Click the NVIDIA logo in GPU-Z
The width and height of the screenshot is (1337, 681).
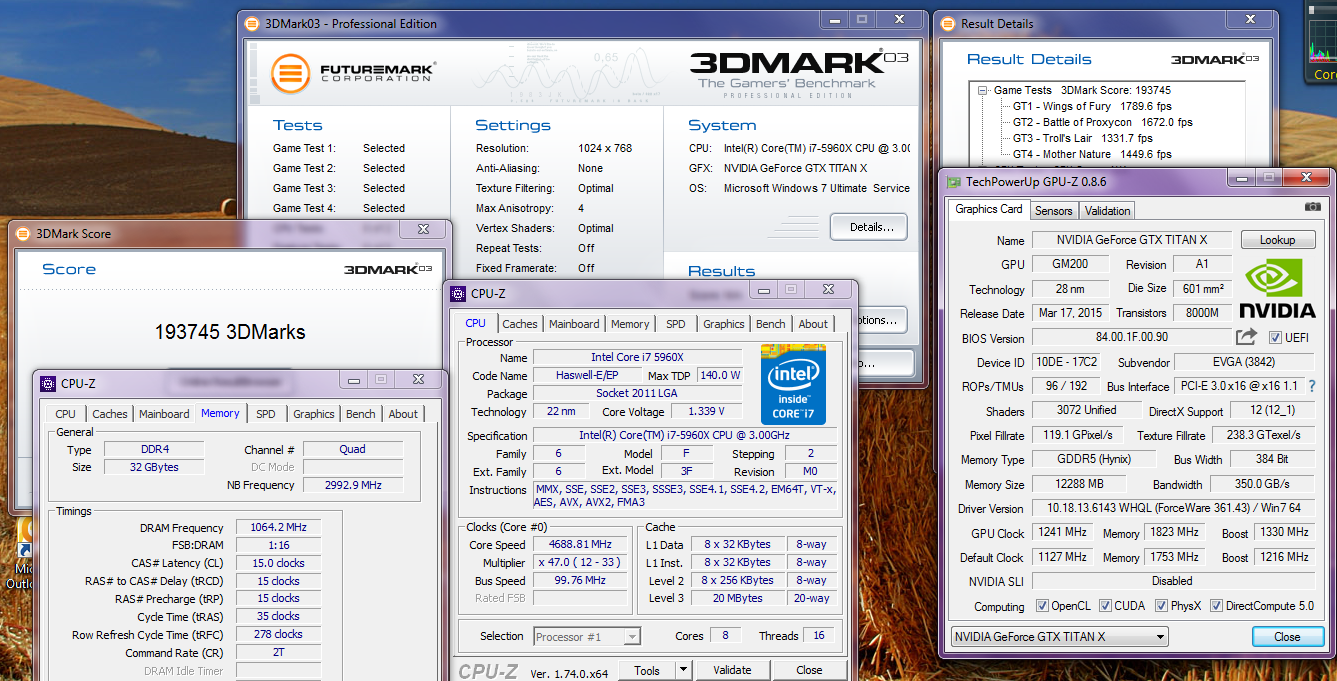coord(1278,290)
